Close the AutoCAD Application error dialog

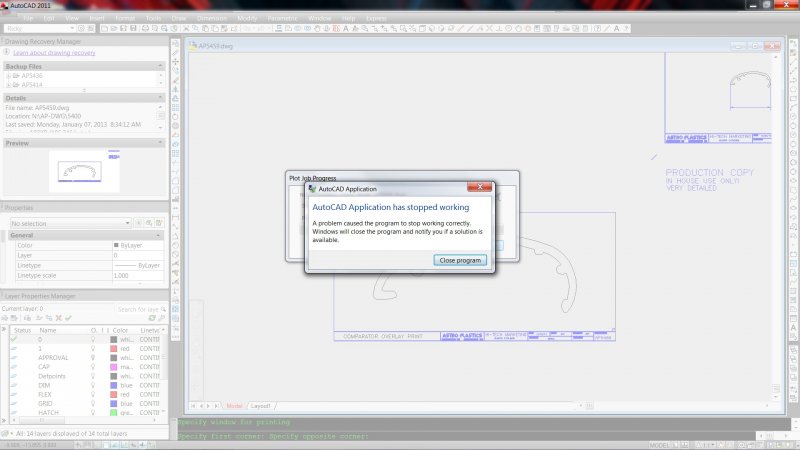(x=480, y=187)
